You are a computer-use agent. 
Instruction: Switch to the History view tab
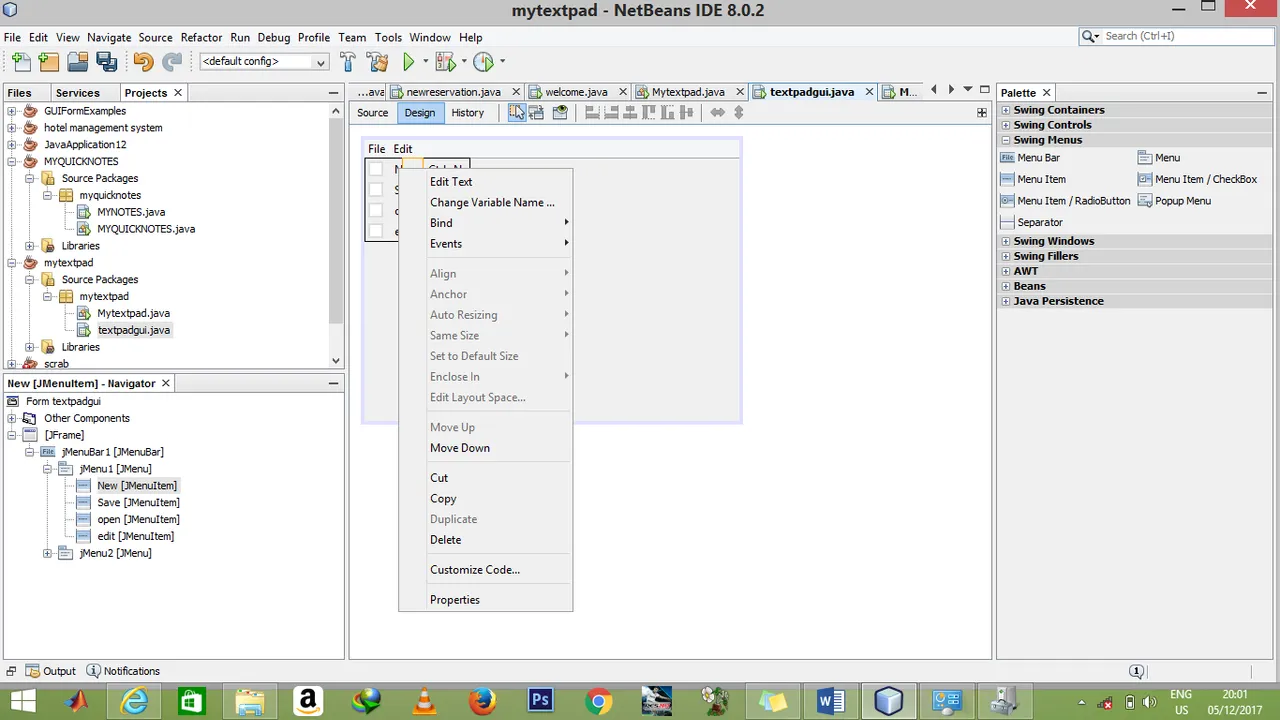pos(467,113)
